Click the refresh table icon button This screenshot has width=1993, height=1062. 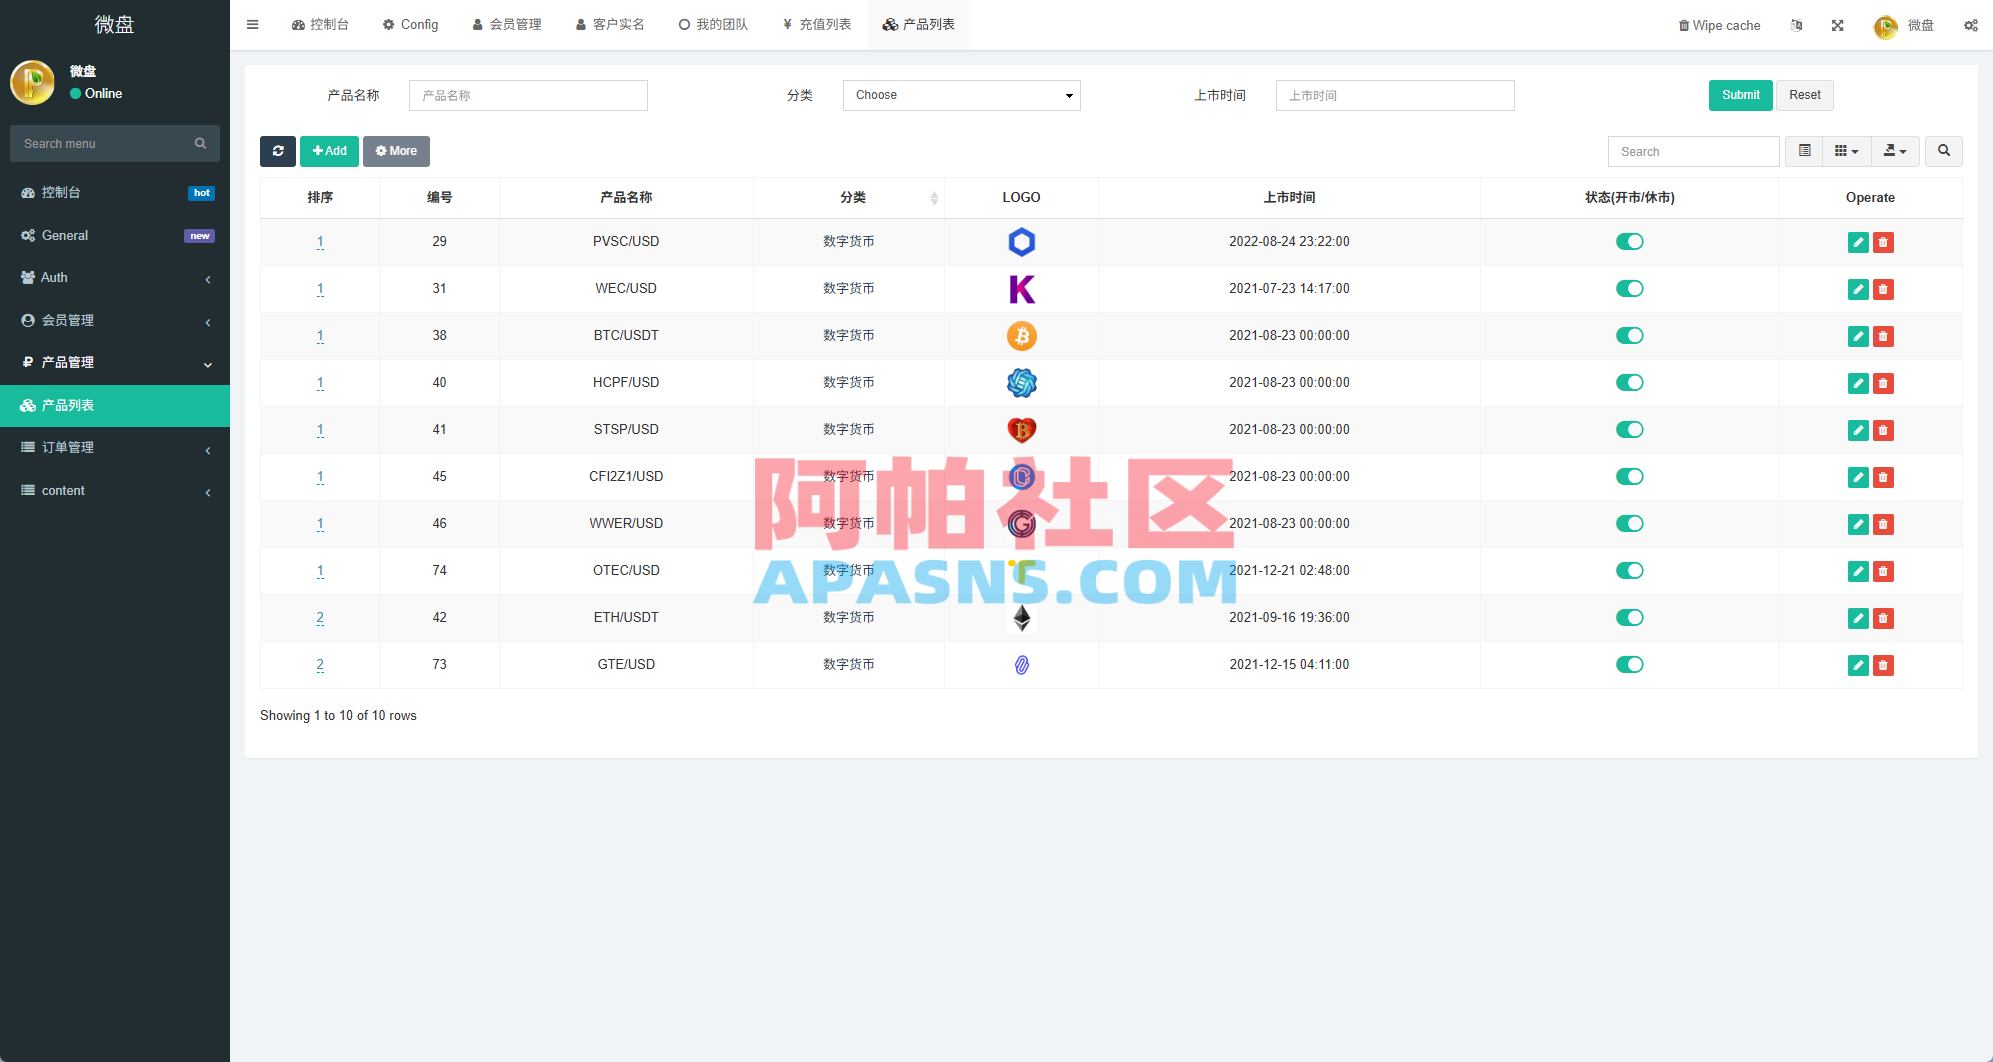click(278, 151)
